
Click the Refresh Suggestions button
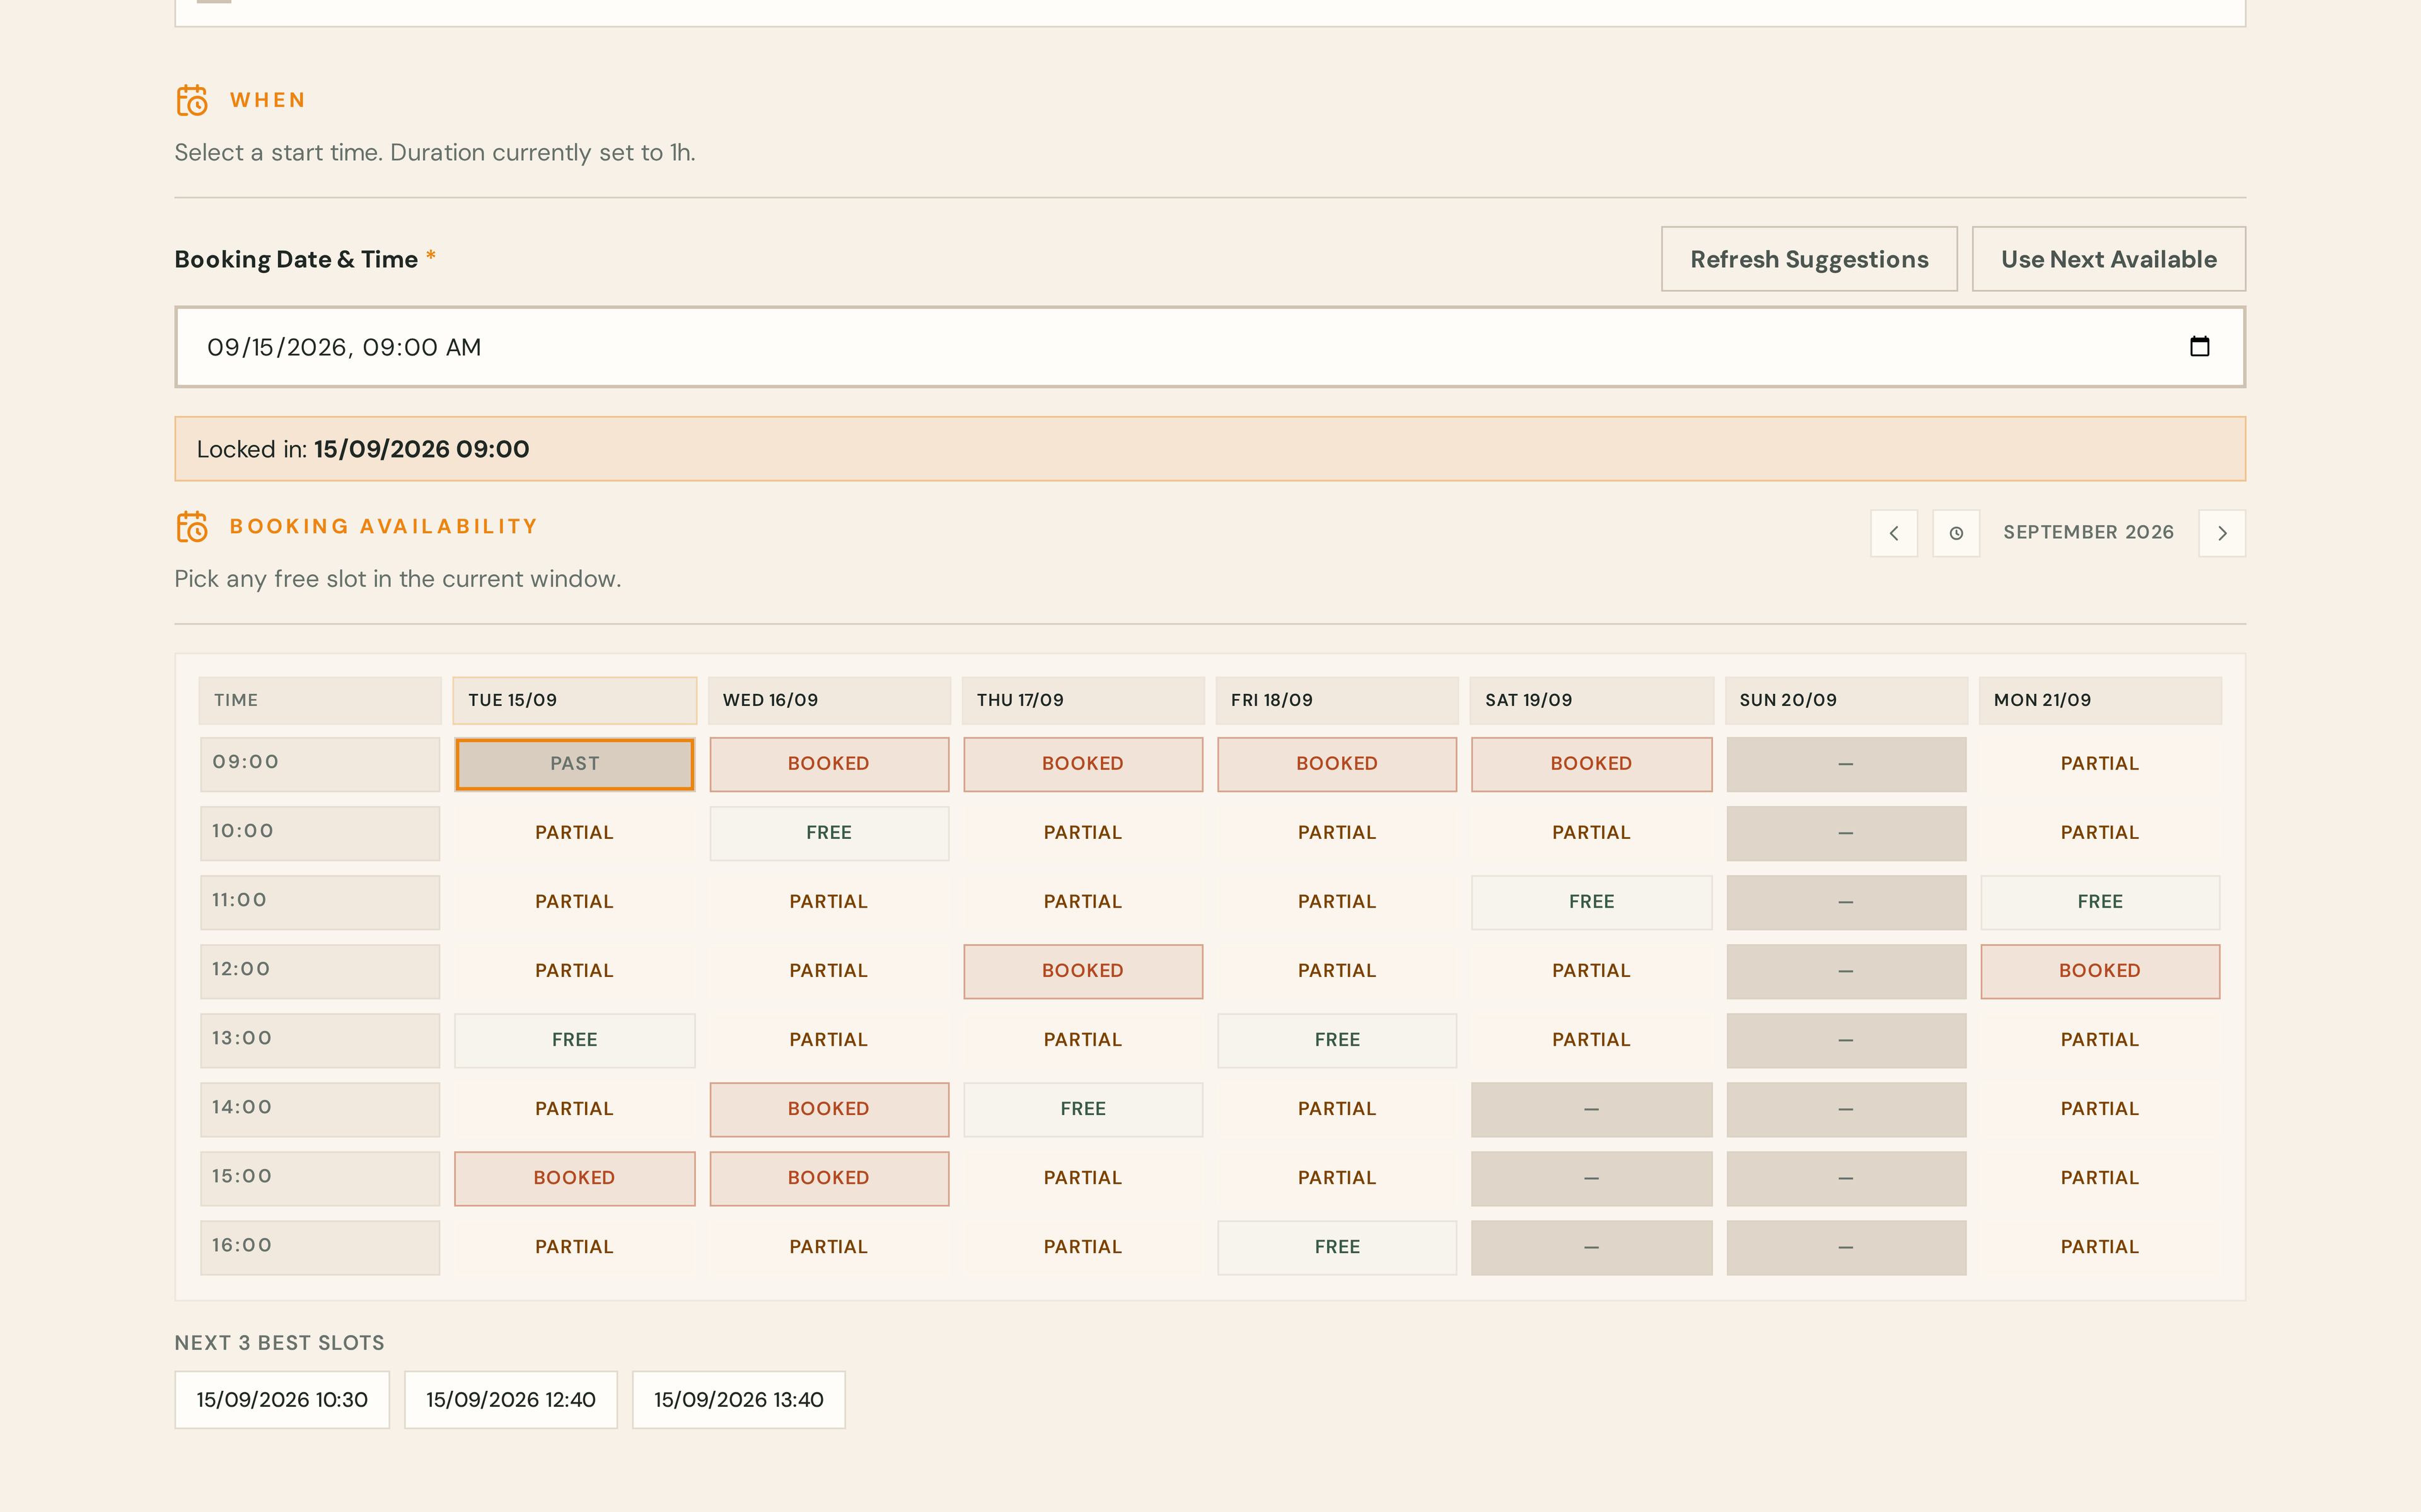point(1809,259)
